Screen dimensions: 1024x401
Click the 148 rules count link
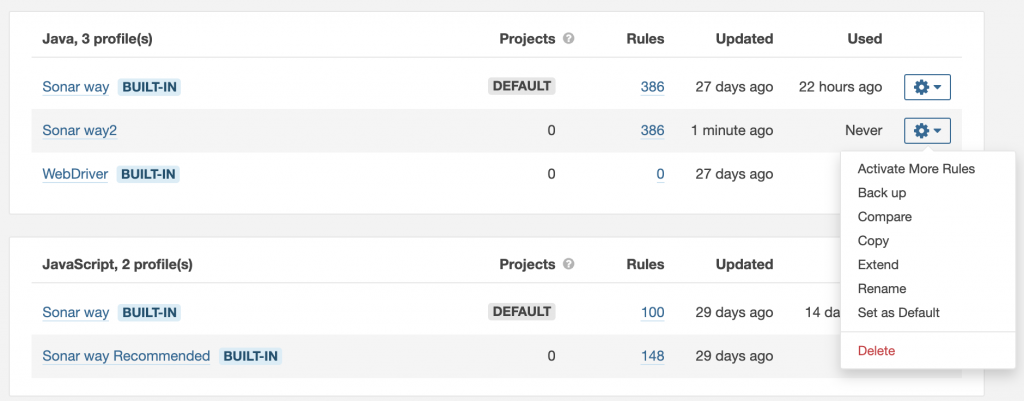pyautogui.click(x=652, y=356)
